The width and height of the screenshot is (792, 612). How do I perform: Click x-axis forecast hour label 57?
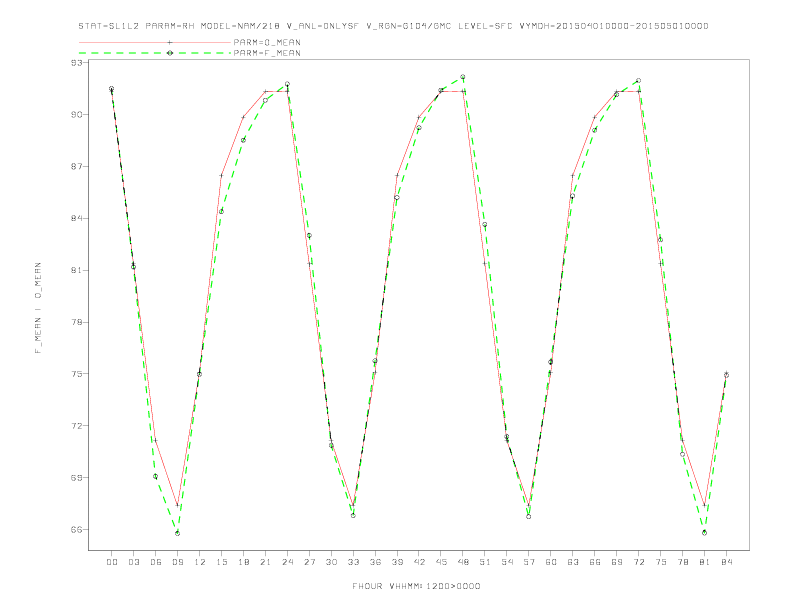[529, 562]
